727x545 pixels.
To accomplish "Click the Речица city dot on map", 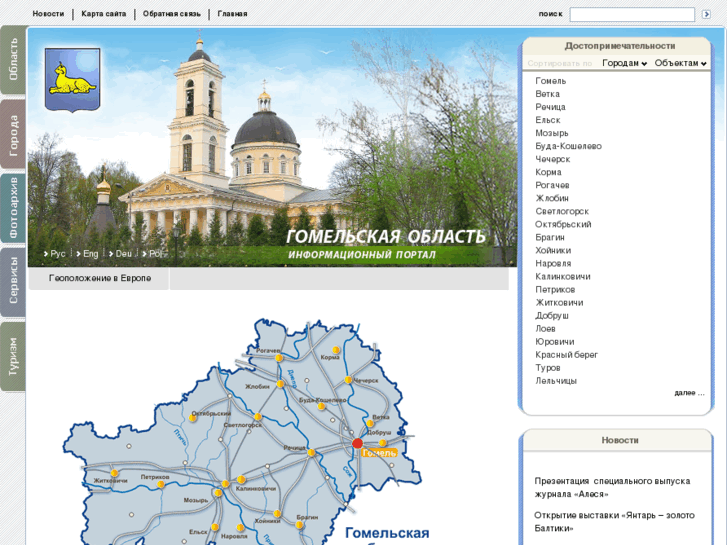I will [311, 452].
